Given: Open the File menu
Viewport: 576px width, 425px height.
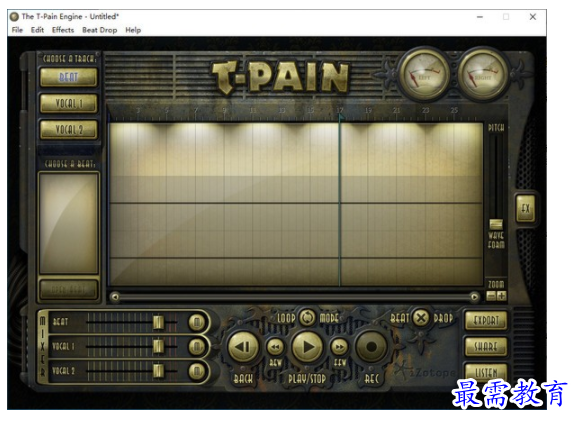Looking at the screenshot, I should coord(17,30).
